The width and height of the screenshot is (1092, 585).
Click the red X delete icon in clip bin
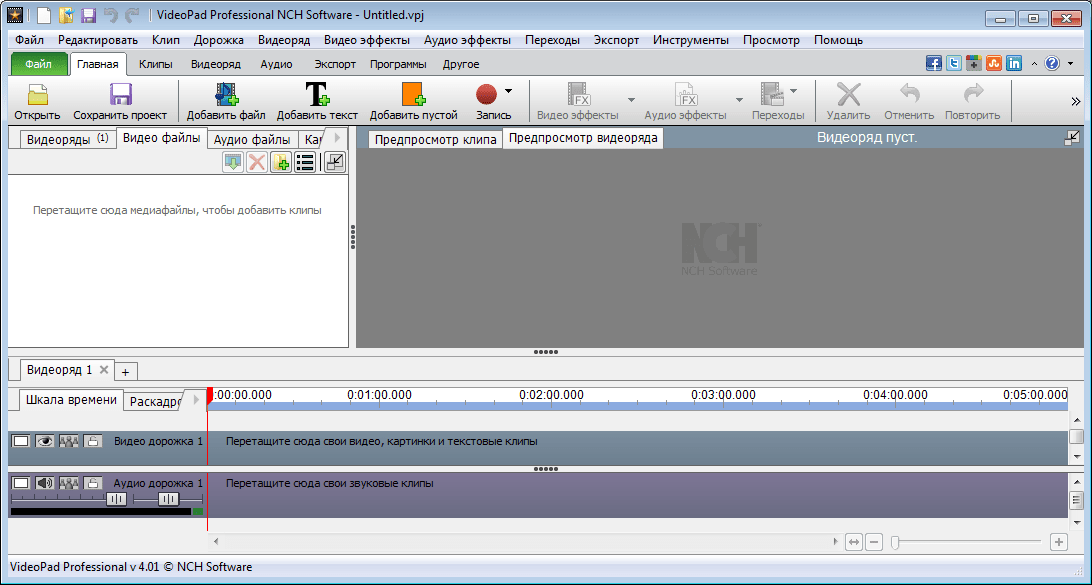[x=257, y=162]
